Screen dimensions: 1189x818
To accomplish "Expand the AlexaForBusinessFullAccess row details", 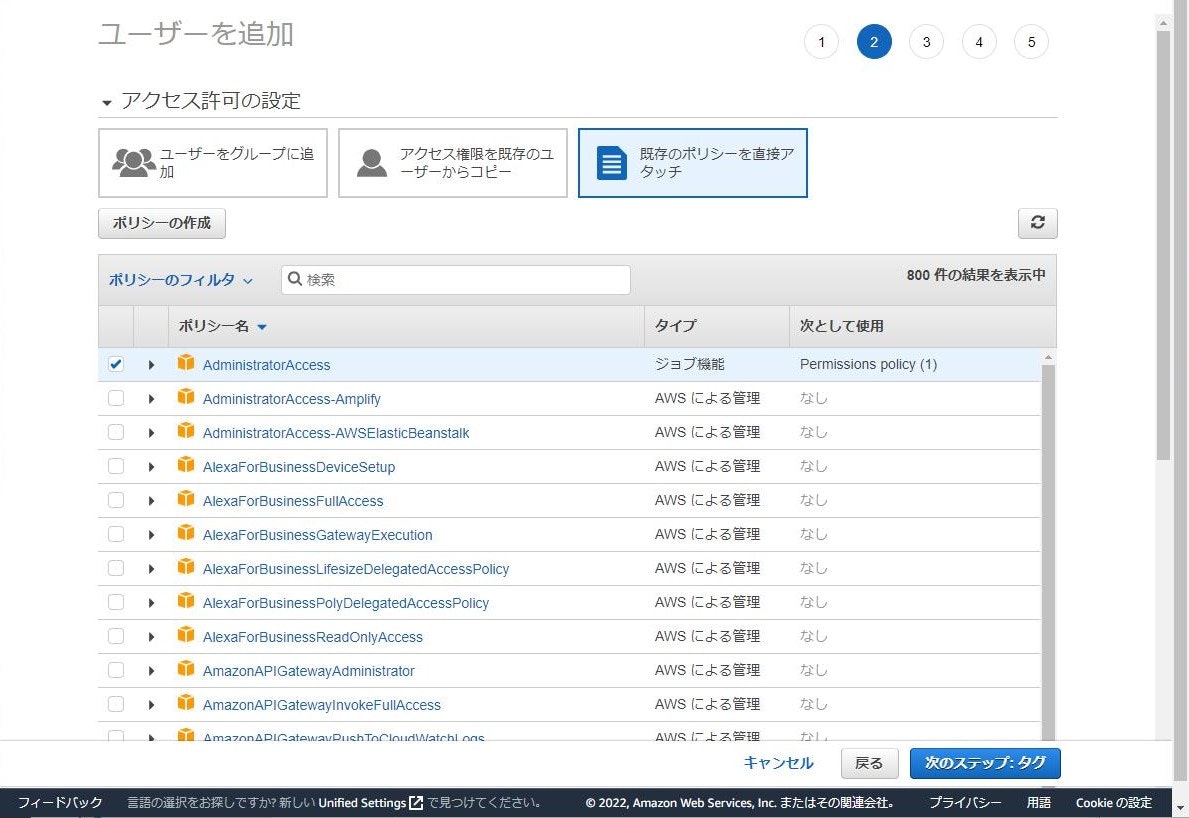I will 151,501.
